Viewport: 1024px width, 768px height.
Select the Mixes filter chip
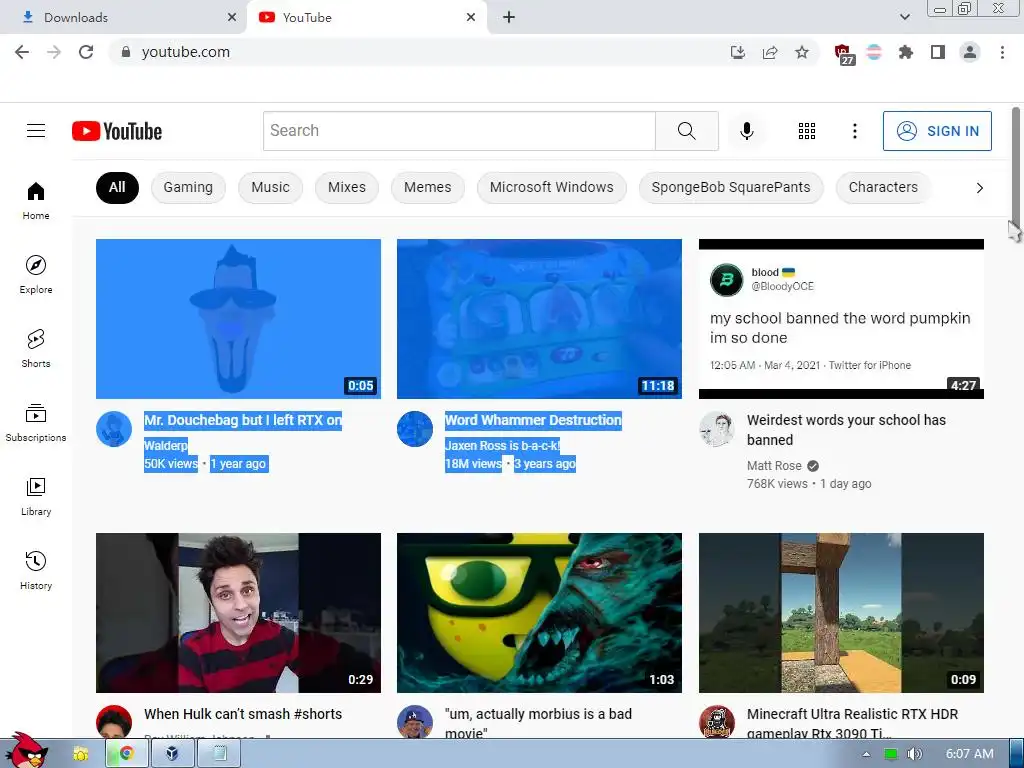point(347,187)
